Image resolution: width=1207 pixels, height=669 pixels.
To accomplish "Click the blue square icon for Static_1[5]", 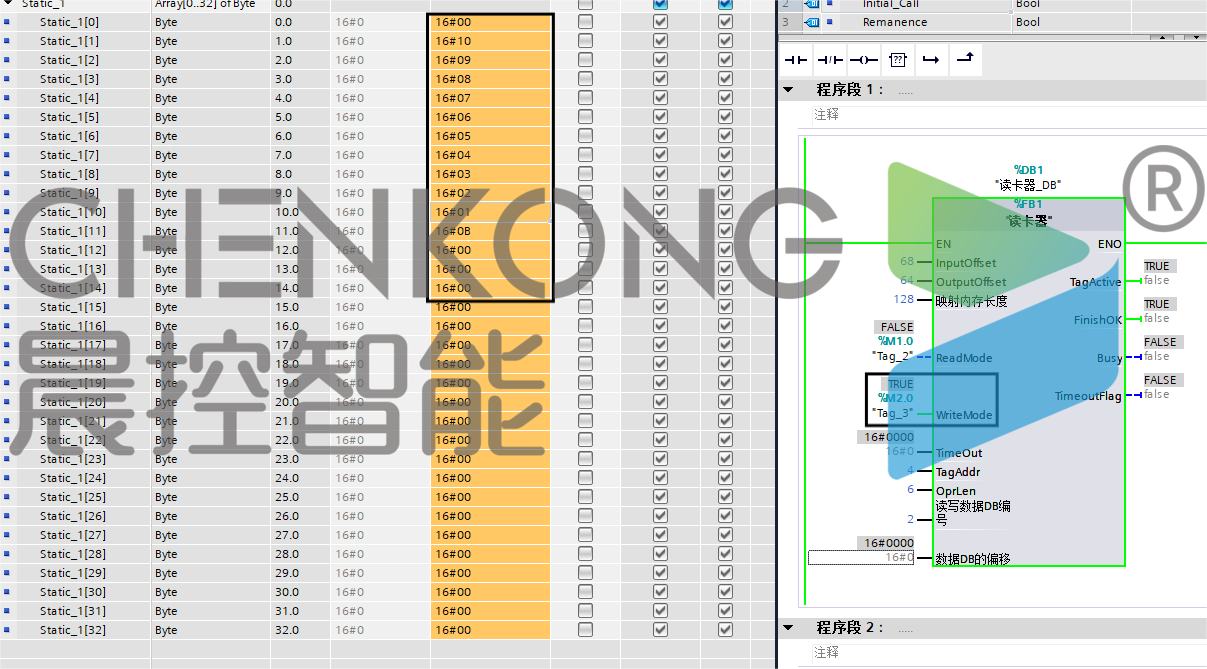I will pyautogui.click(x=7, y=117).
